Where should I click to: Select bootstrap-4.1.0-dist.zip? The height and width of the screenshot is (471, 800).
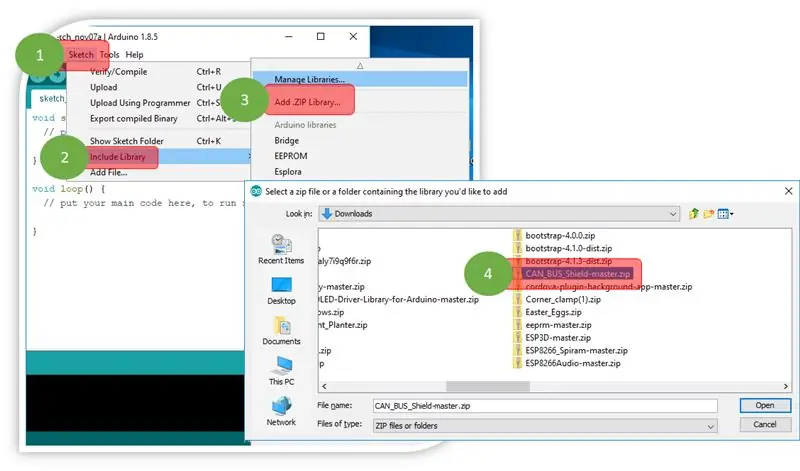click(x=568, y=248)
